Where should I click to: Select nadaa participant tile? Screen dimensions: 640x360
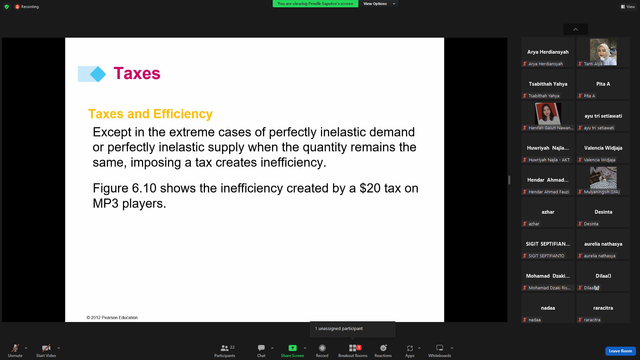548,308
